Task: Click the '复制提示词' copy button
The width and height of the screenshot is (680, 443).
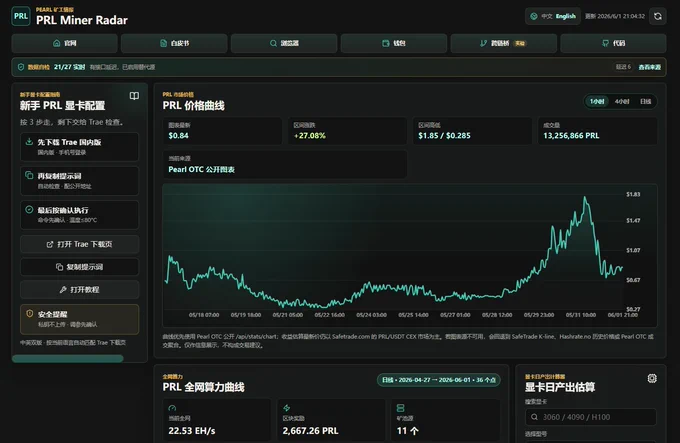Action: pyautogui.click(x=79, y=267)
